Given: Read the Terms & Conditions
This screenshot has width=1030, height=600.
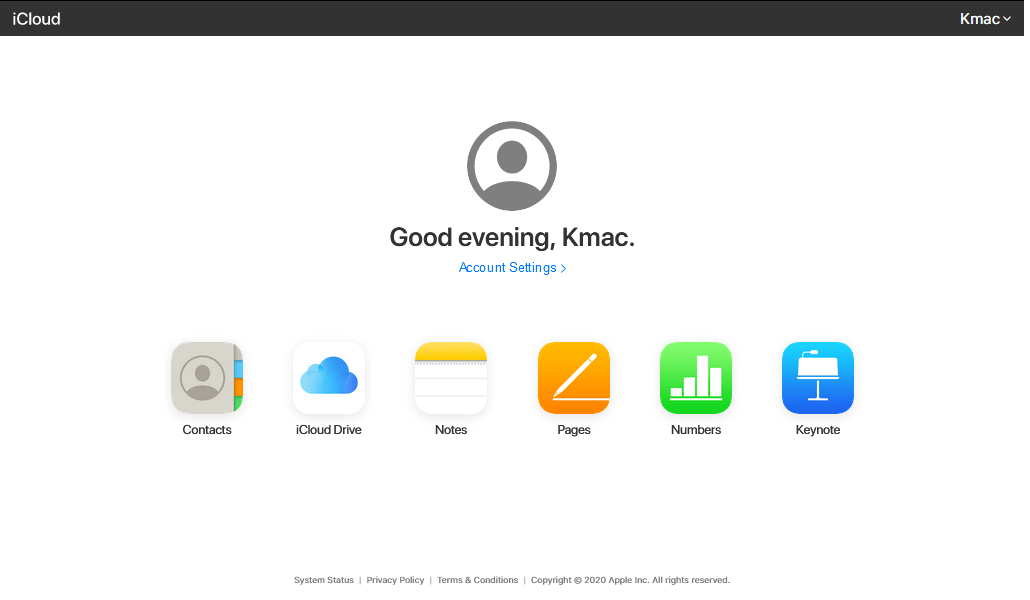Looking at the screenshot, I should pyautogui.click(x=477, y=580).
